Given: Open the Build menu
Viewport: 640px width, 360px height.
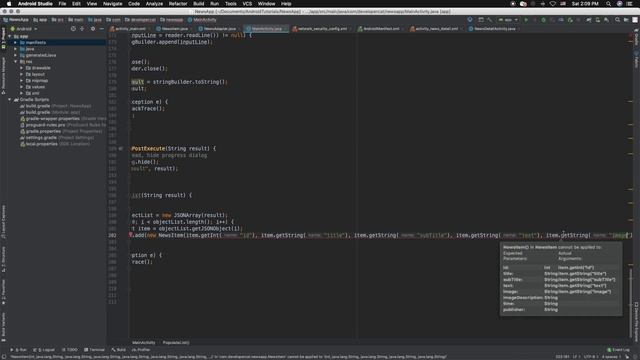Looking at the screenshot, I should [x=199, y=4].
